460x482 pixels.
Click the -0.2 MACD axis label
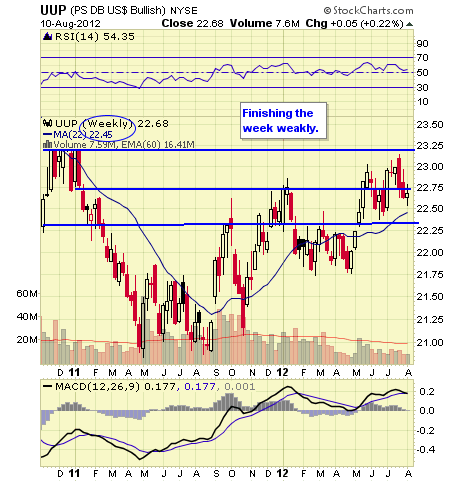[x=425, y=430]
